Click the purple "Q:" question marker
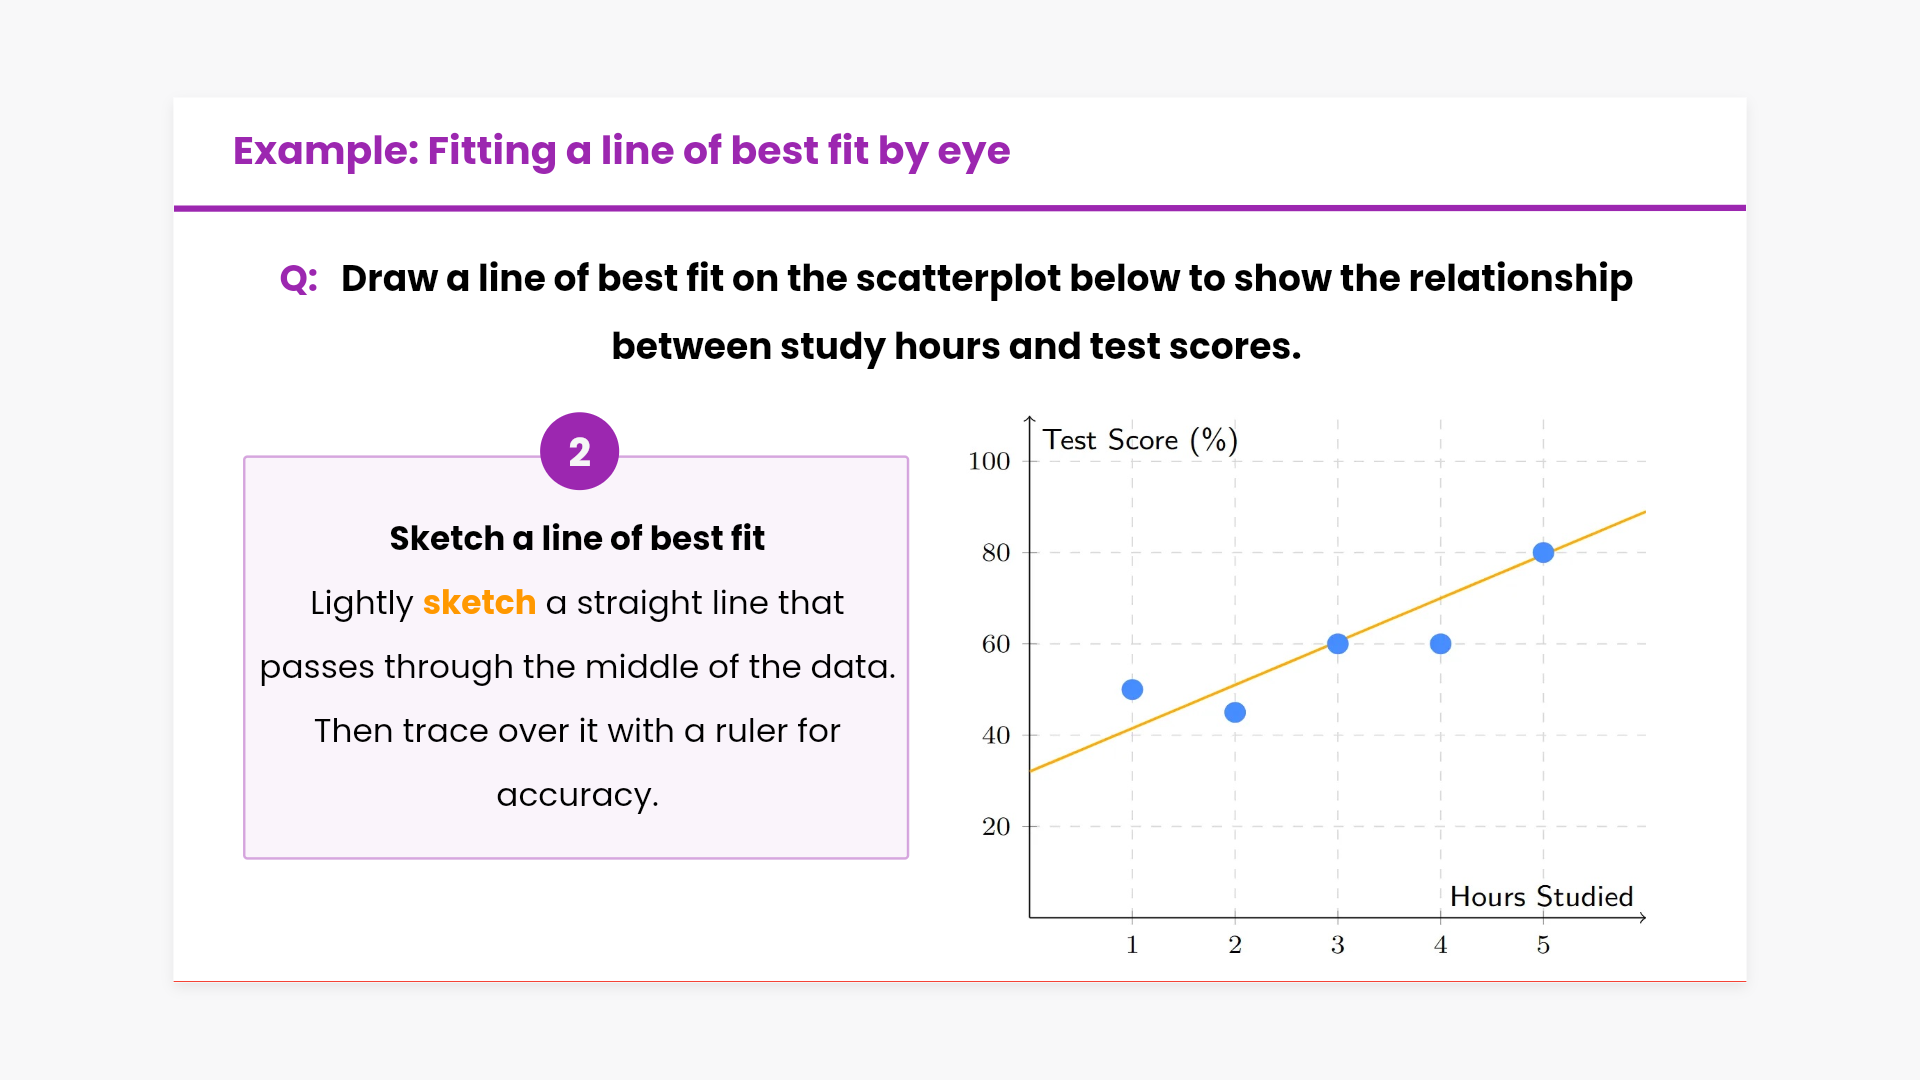The height and width of the screenshot is (1080, 1920). [x=298, y=279]
